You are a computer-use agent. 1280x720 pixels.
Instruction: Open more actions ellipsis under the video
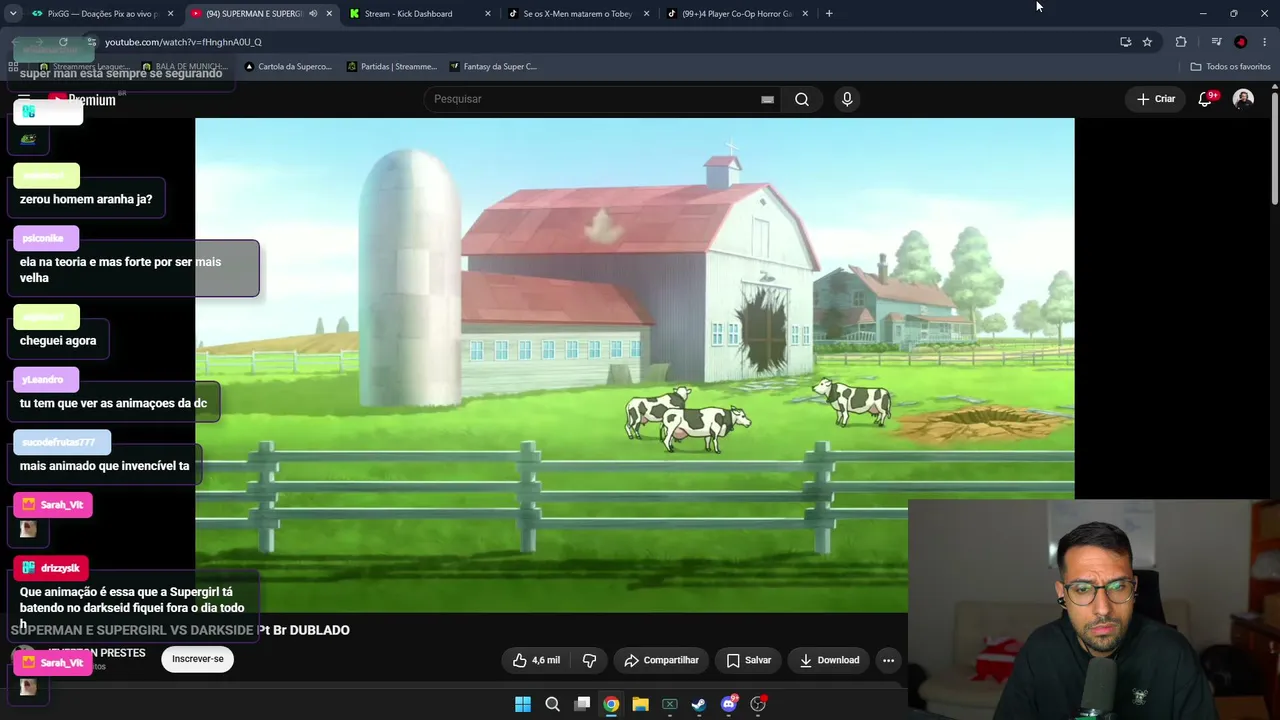[x=888, y=660]
